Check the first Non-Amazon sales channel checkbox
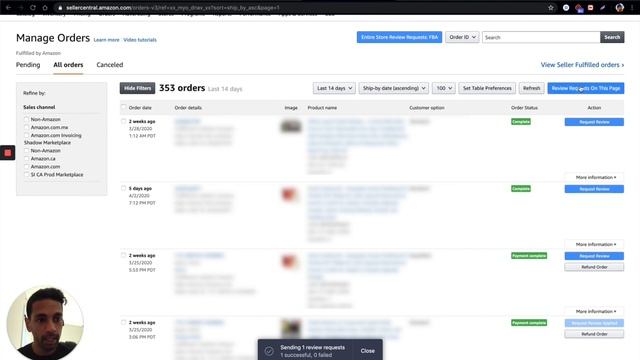This screenshot has width=640, height=360. click(27, 119)
